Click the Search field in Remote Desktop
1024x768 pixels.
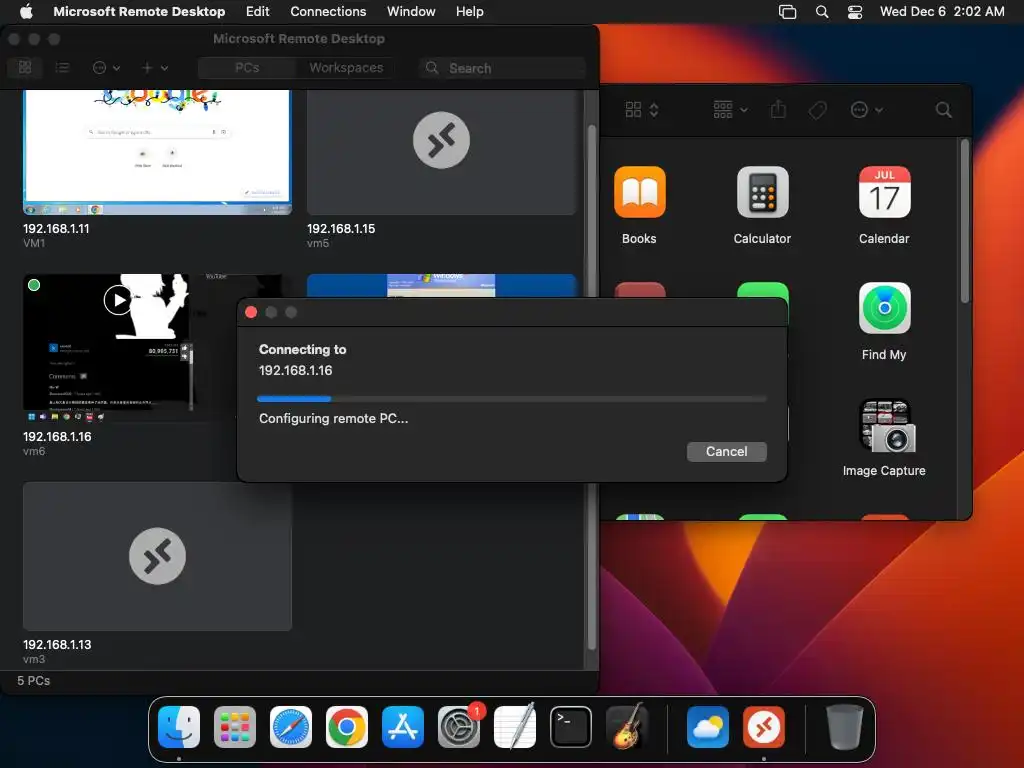pos(502,68)
